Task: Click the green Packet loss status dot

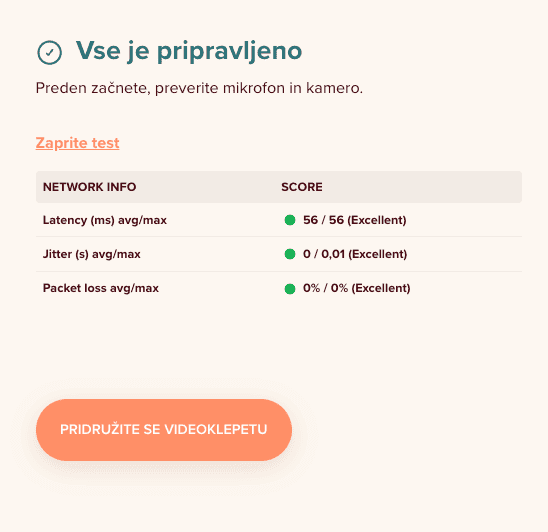Action: [290, 289]
